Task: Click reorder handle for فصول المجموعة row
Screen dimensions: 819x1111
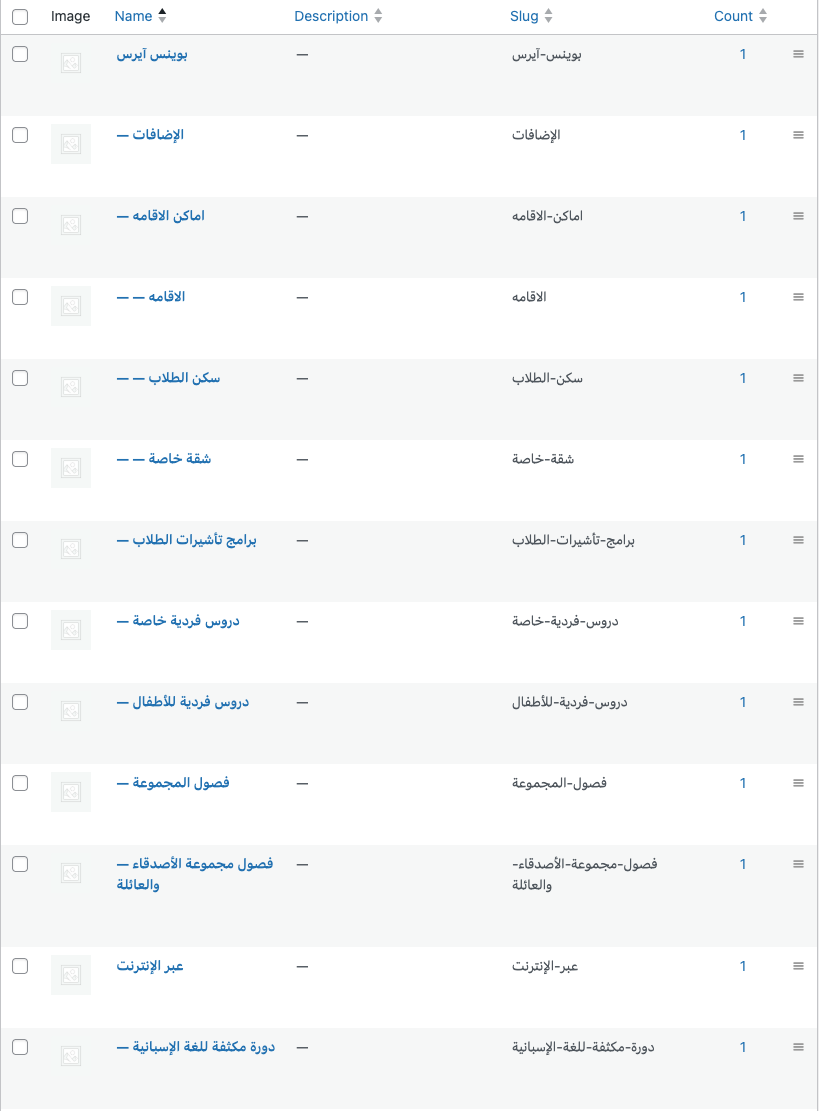Action: 798,783
